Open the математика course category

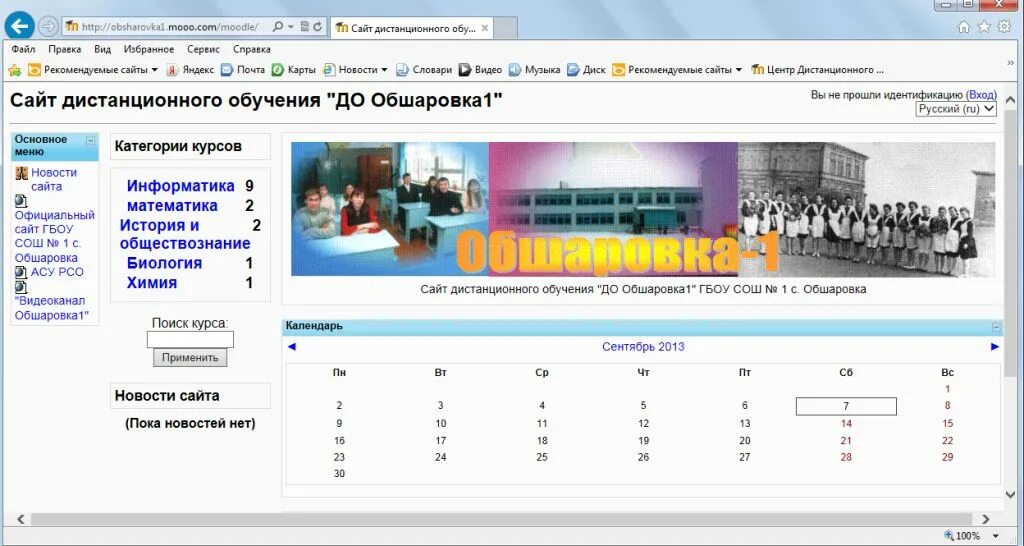point(172,206)
